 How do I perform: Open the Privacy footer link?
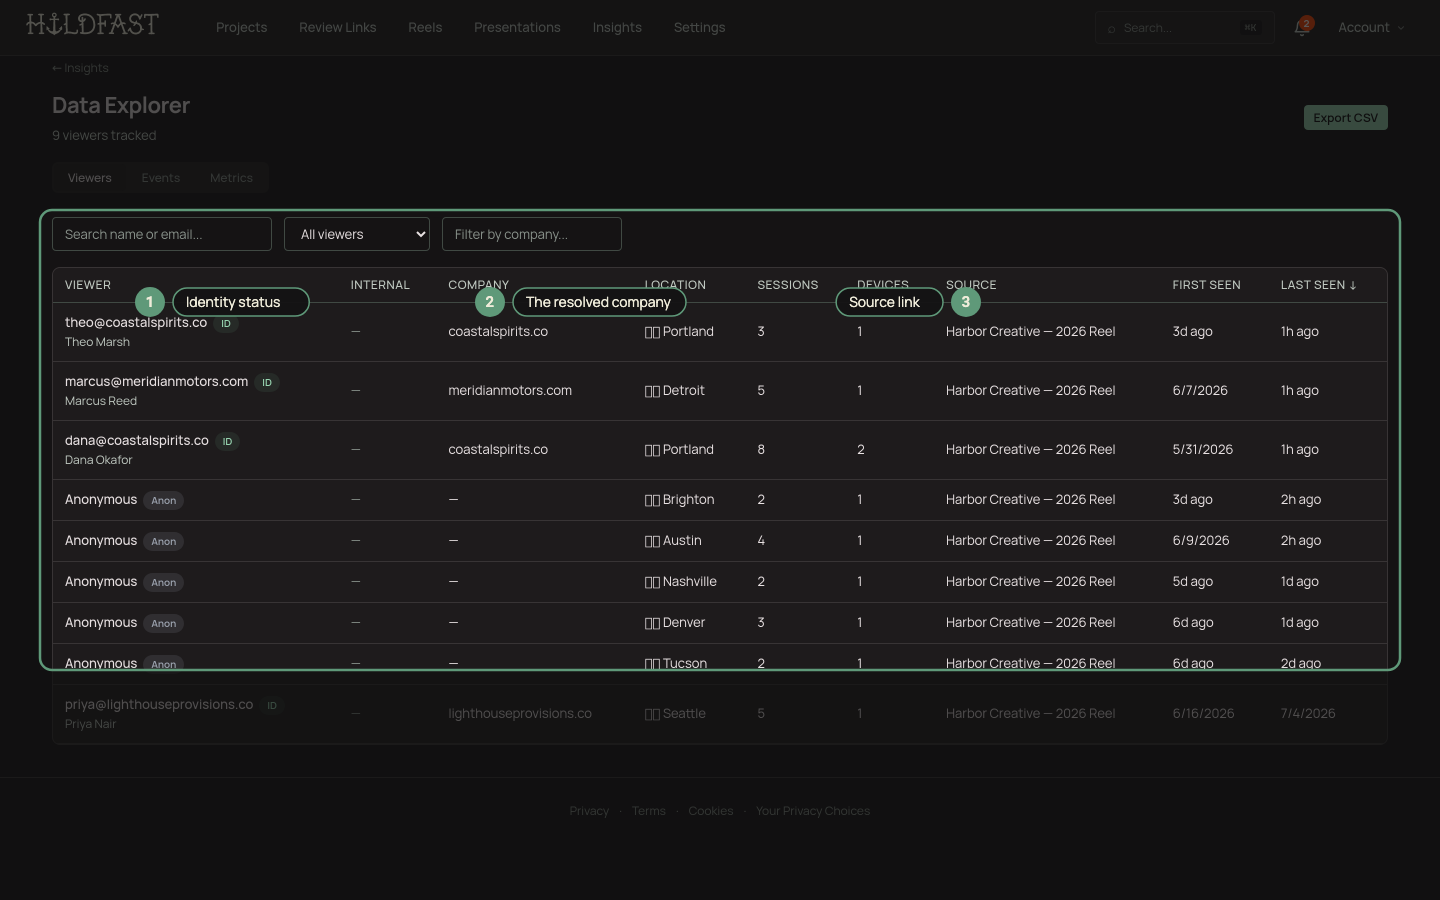tap(589, 811)
